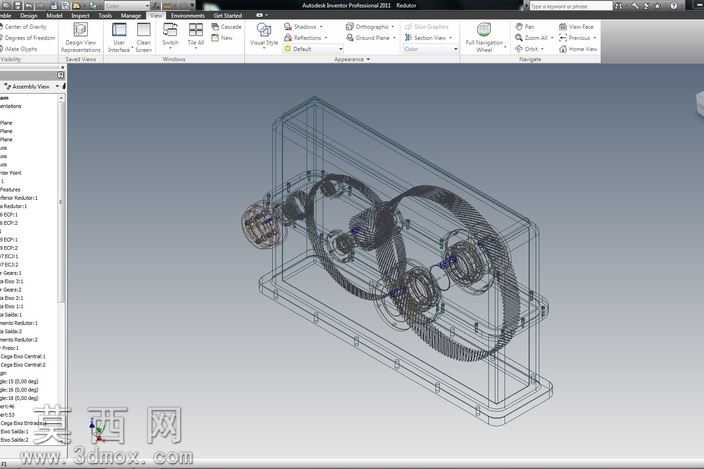Expand the Section View dropdown arrow
This screenshot has width=704, height=469.
click(450, 38)
